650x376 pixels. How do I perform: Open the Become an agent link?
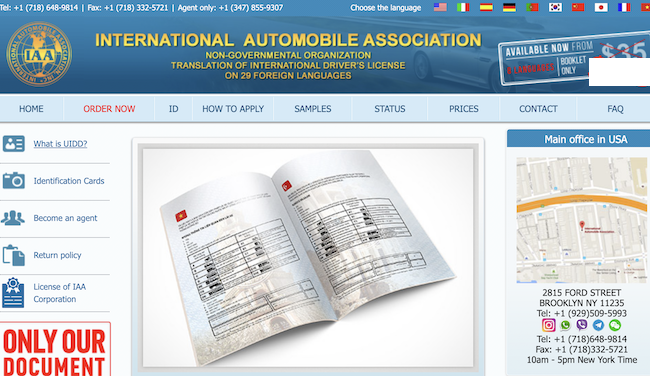point(65,218)
